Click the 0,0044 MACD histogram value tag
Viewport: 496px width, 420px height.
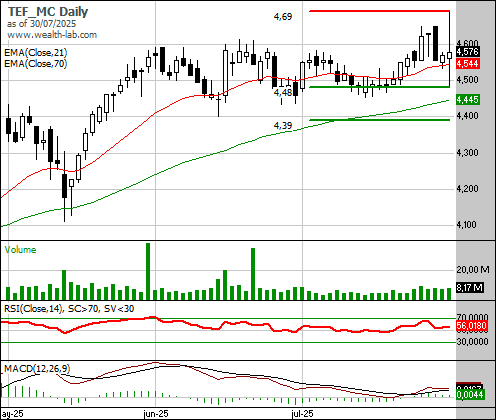tap(470, 395)
